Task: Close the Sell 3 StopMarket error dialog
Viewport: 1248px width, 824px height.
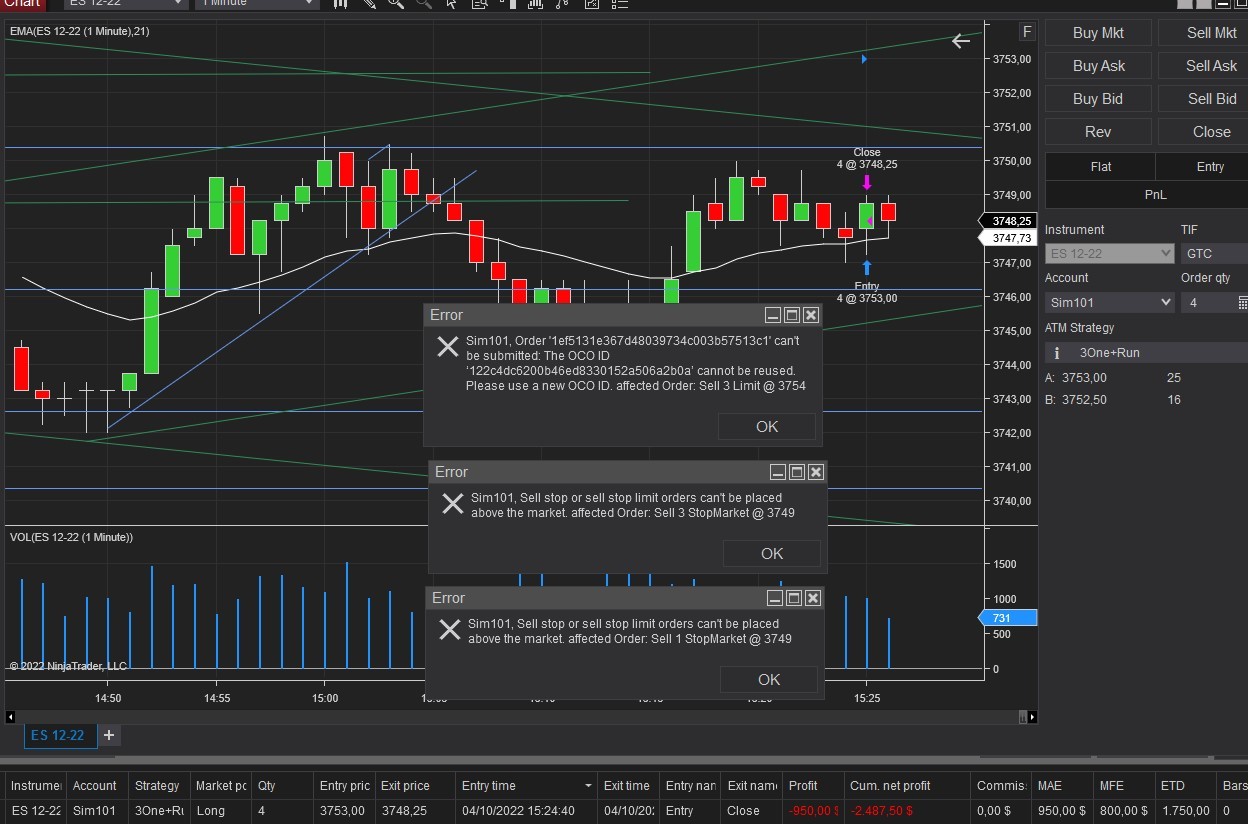Action: coord(816,472)
